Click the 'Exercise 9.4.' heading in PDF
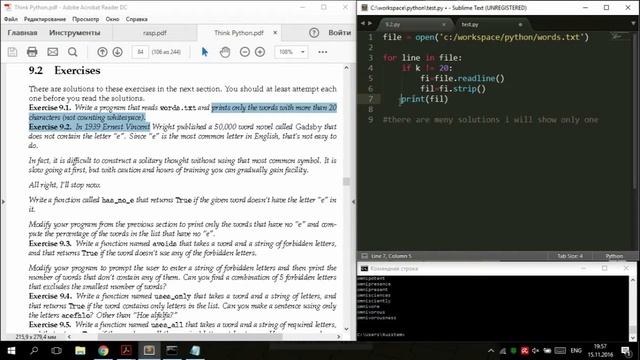This screenshot has height=360, width=640. pos(50,296)
